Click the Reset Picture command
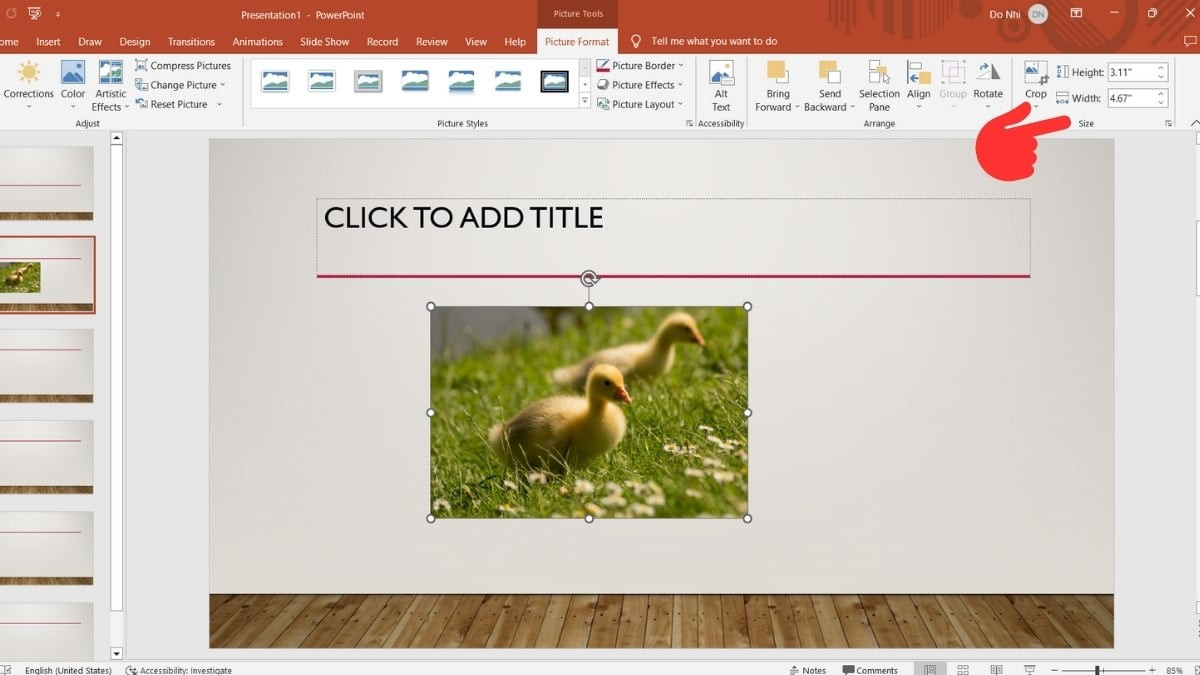1200x675 pixels. point(178,104)
